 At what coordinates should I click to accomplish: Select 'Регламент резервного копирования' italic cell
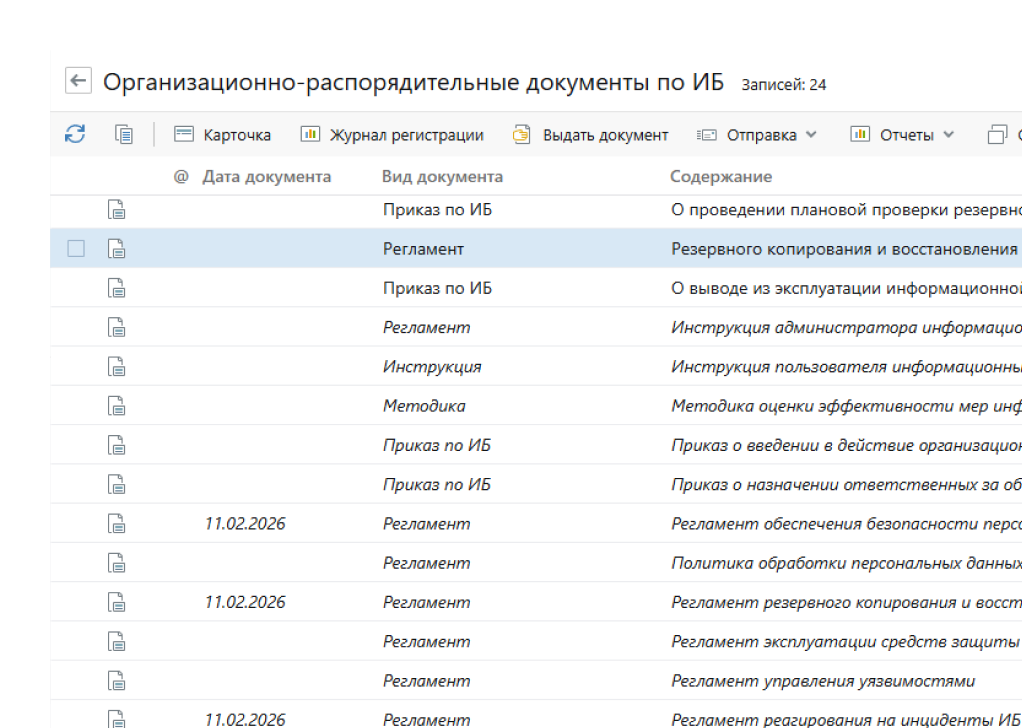pyautogui.click(x=846, y=602)
